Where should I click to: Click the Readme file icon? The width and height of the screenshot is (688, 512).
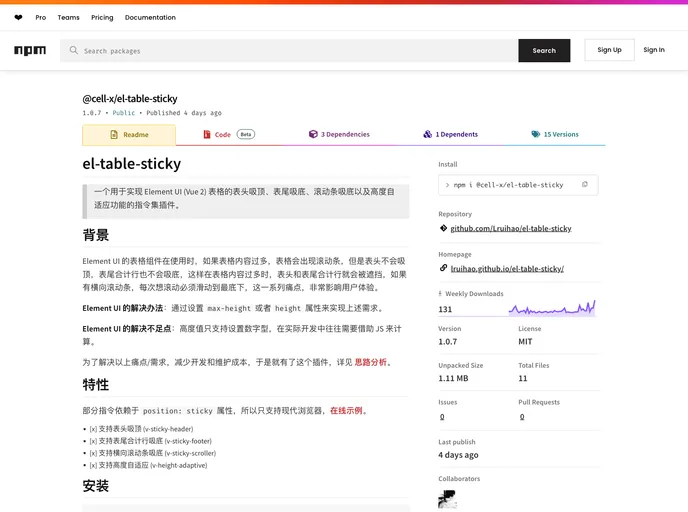pos(114,135)
